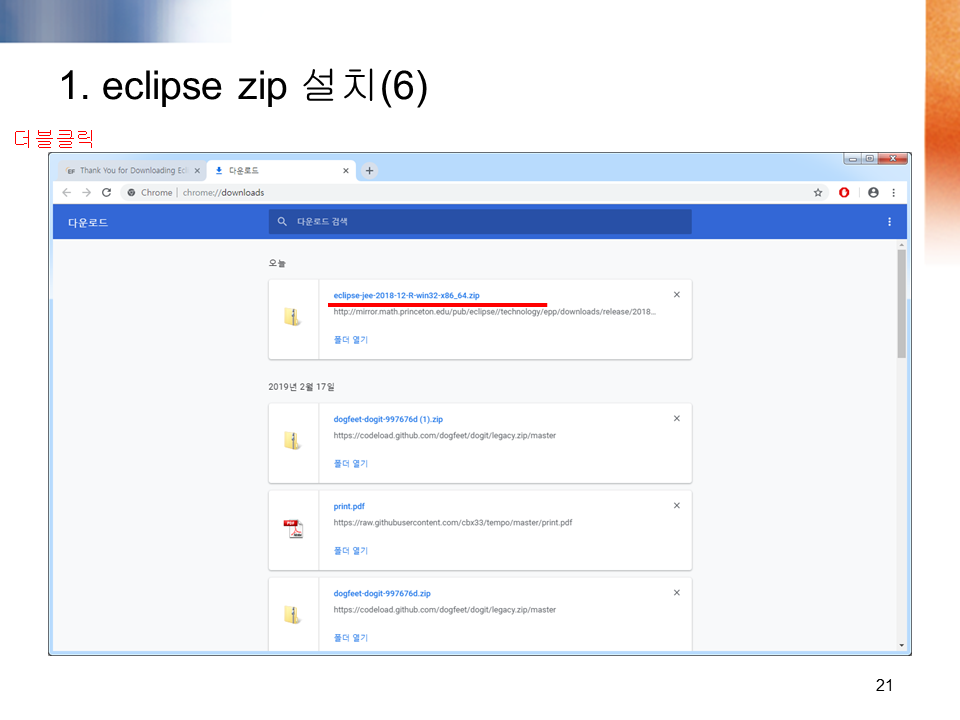Viewport: 960px width, 720px height.
Task: Maximize the Chrome window
Action: 870,159
